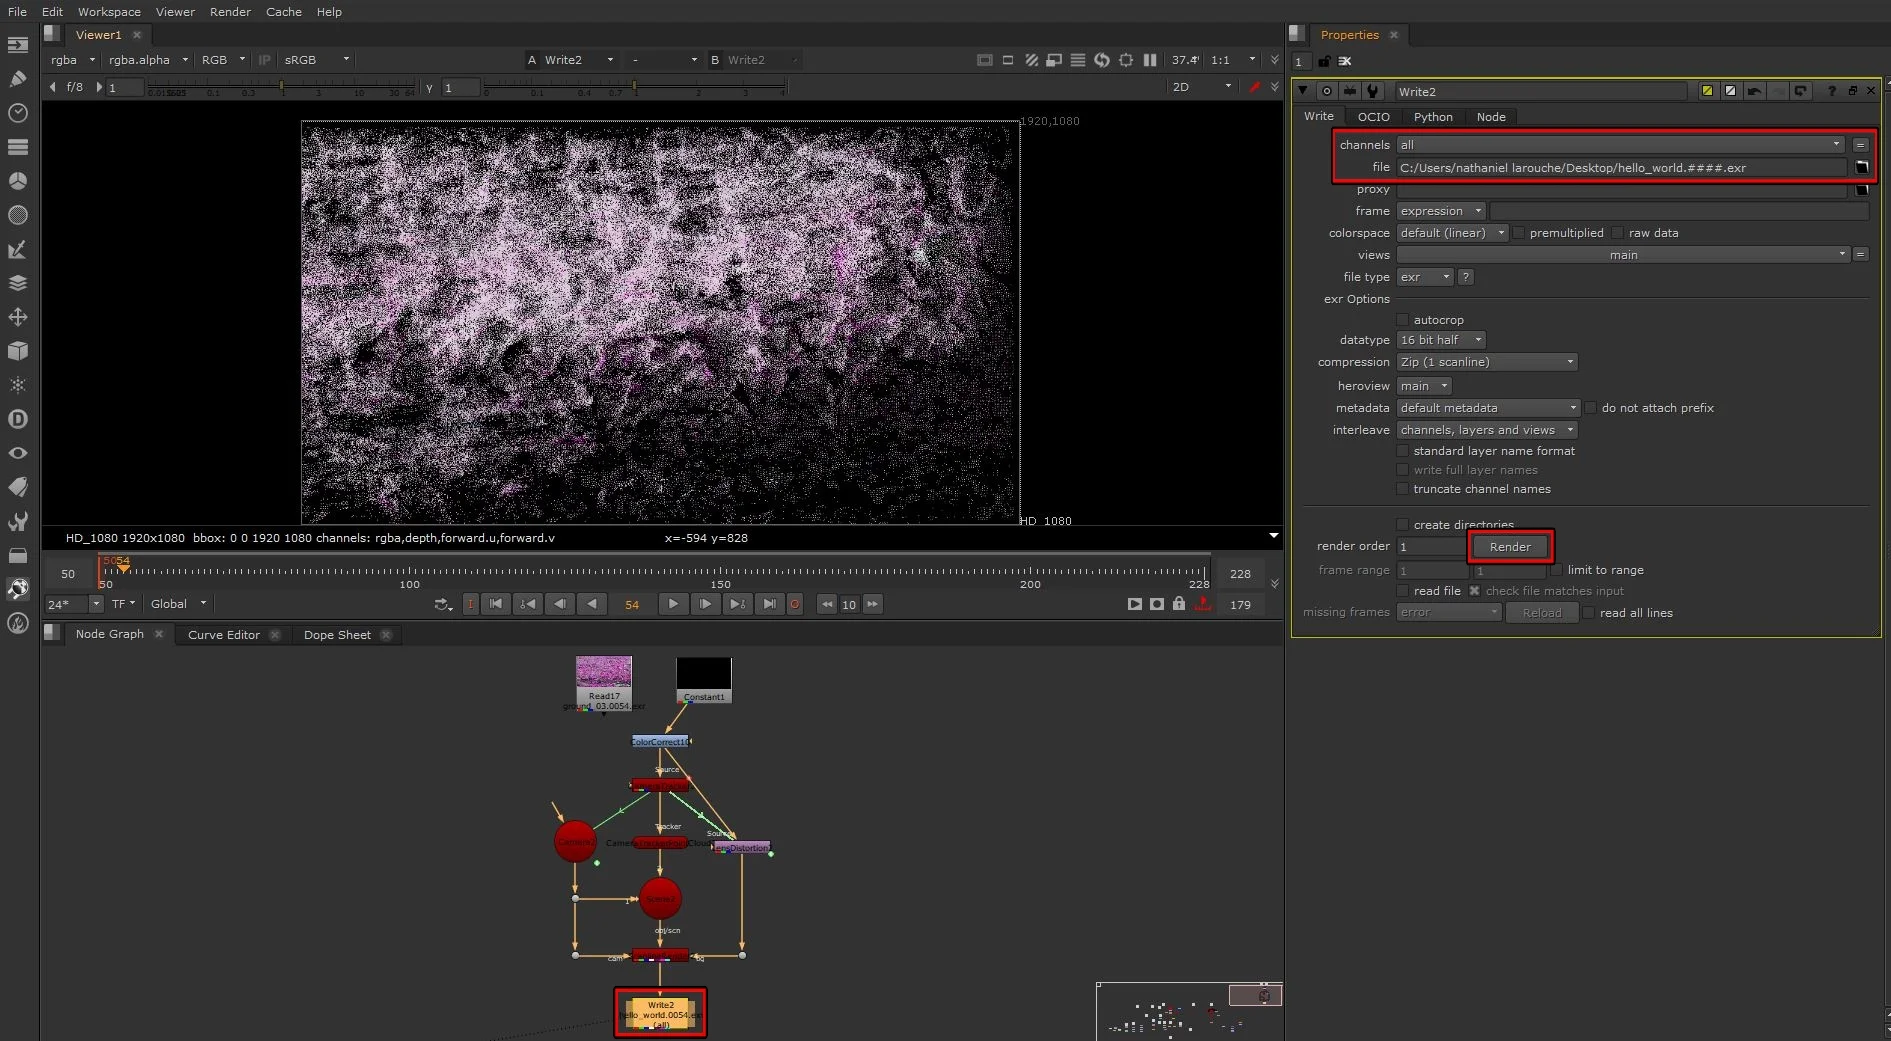Image resolution: width=1891 pixels, height=1041 pixels.
Task: Expand the channels dropdown set to all
Action: 1619,145
